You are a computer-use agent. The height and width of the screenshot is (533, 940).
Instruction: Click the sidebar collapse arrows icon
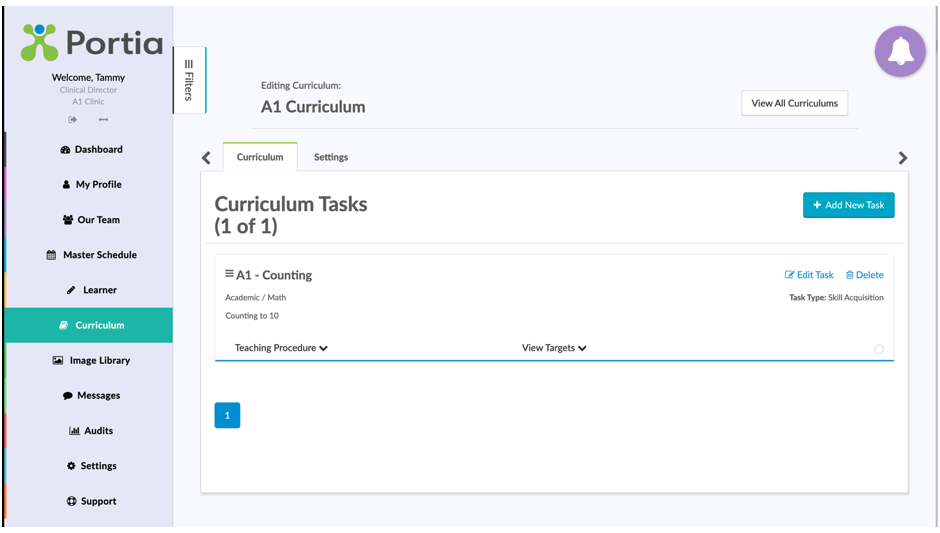pos(104,119)
